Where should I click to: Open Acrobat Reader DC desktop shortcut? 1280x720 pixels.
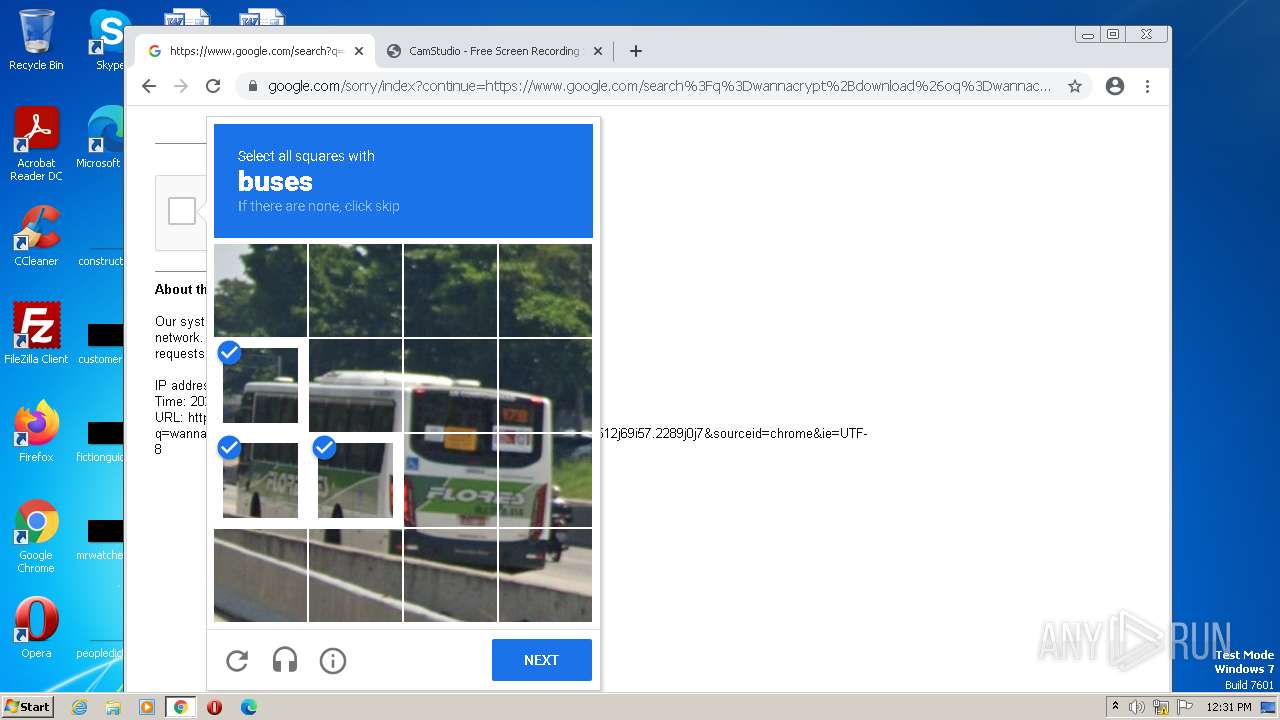click(36, 144)
